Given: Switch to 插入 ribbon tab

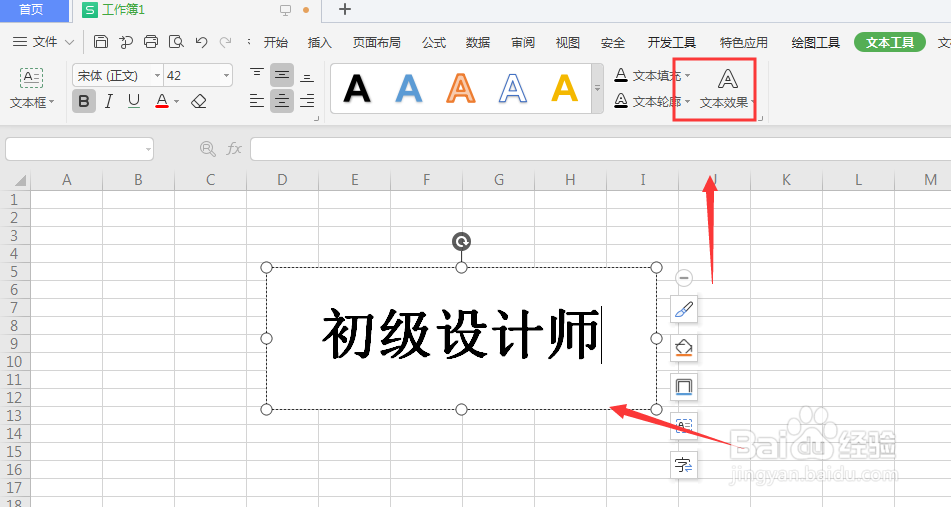Looking at the screenshot, I should pyautogui.click(x=320, y=42).
